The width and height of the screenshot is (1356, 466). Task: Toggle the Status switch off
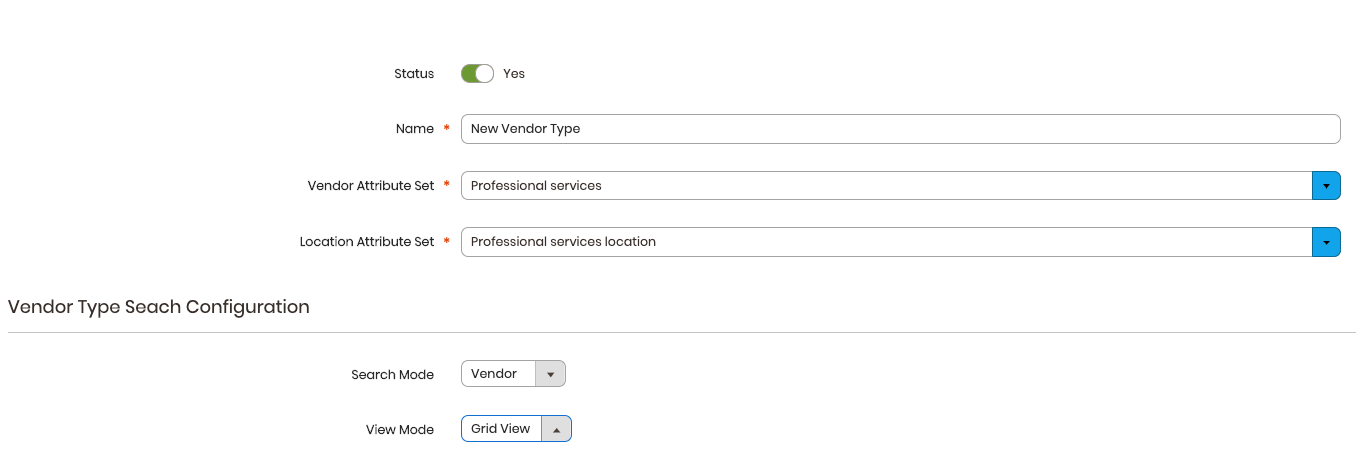point(477,73)
